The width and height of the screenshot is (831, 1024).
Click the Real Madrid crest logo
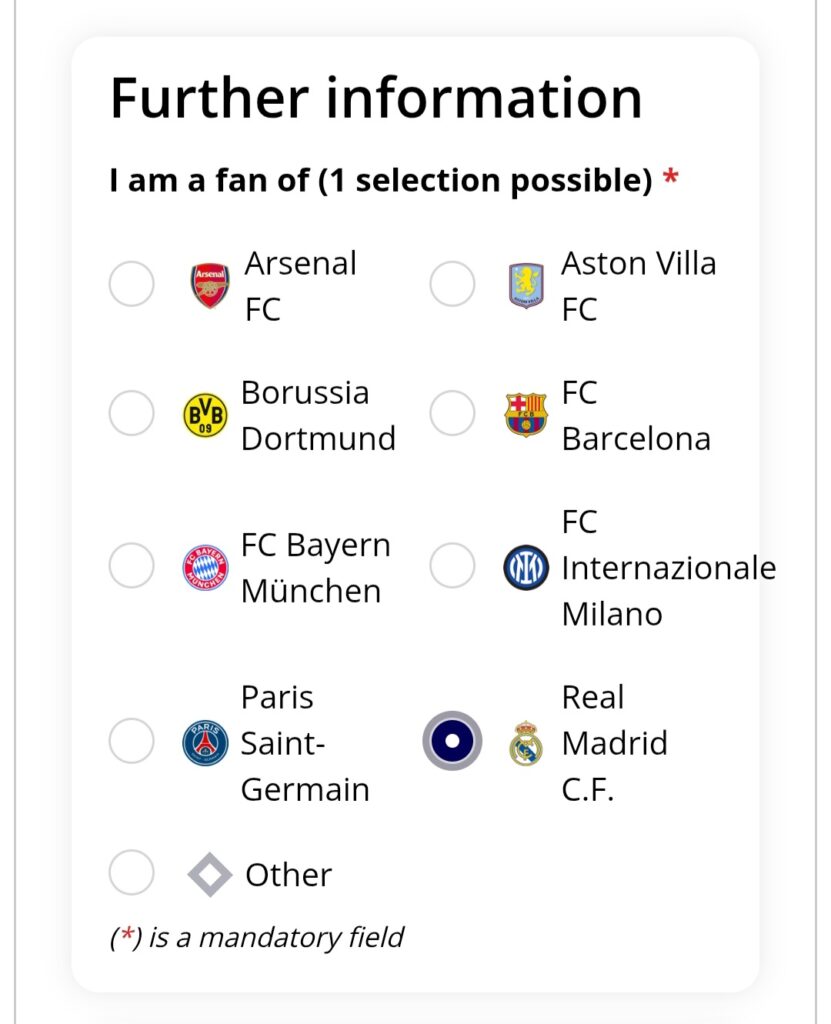coord(526,743)
